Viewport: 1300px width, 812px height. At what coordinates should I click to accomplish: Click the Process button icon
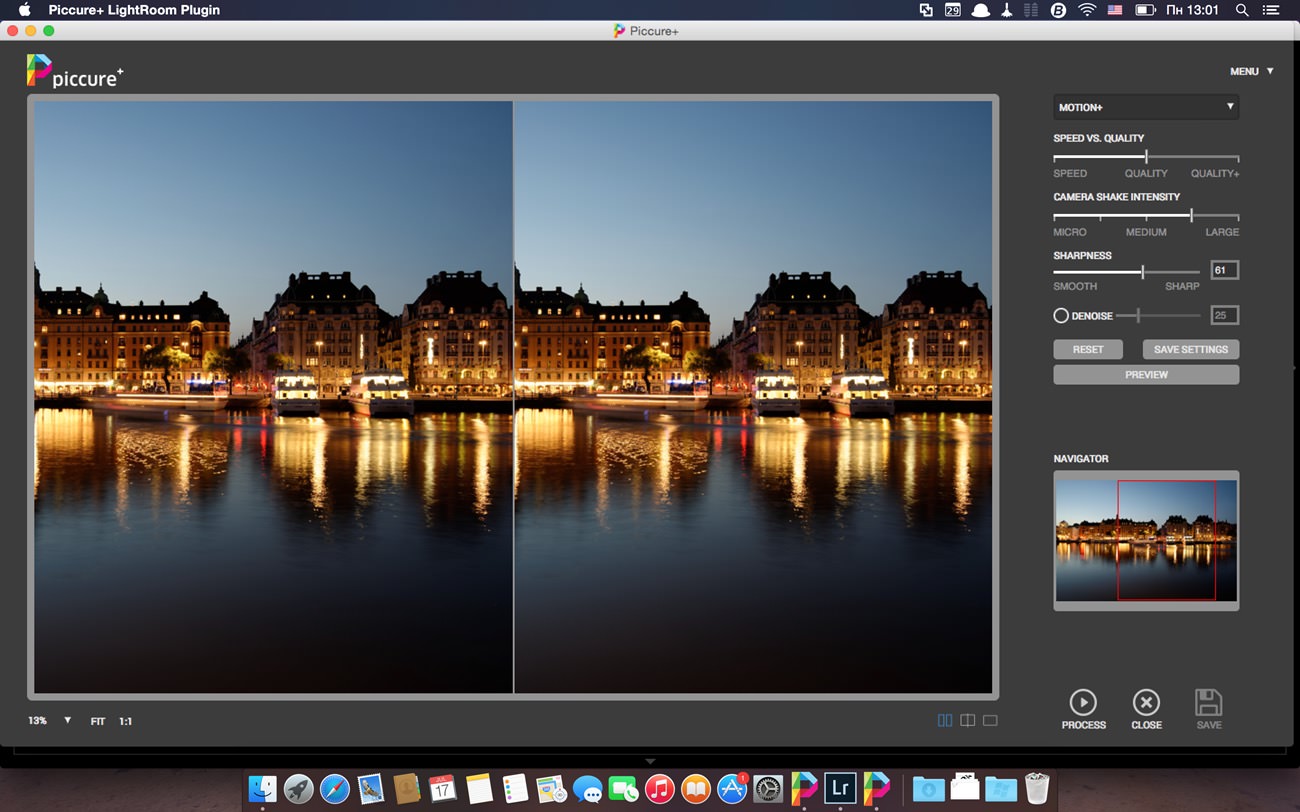click(1083, 701)
